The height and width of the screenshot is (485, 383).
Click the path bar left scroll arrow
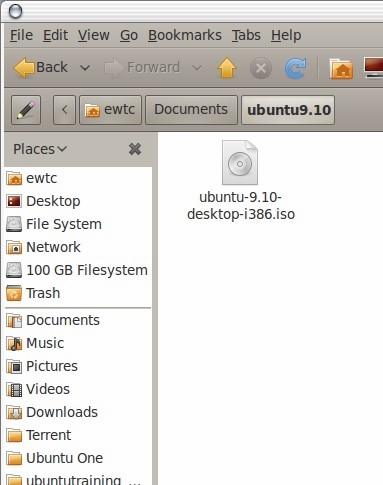(x=64, y=110)
